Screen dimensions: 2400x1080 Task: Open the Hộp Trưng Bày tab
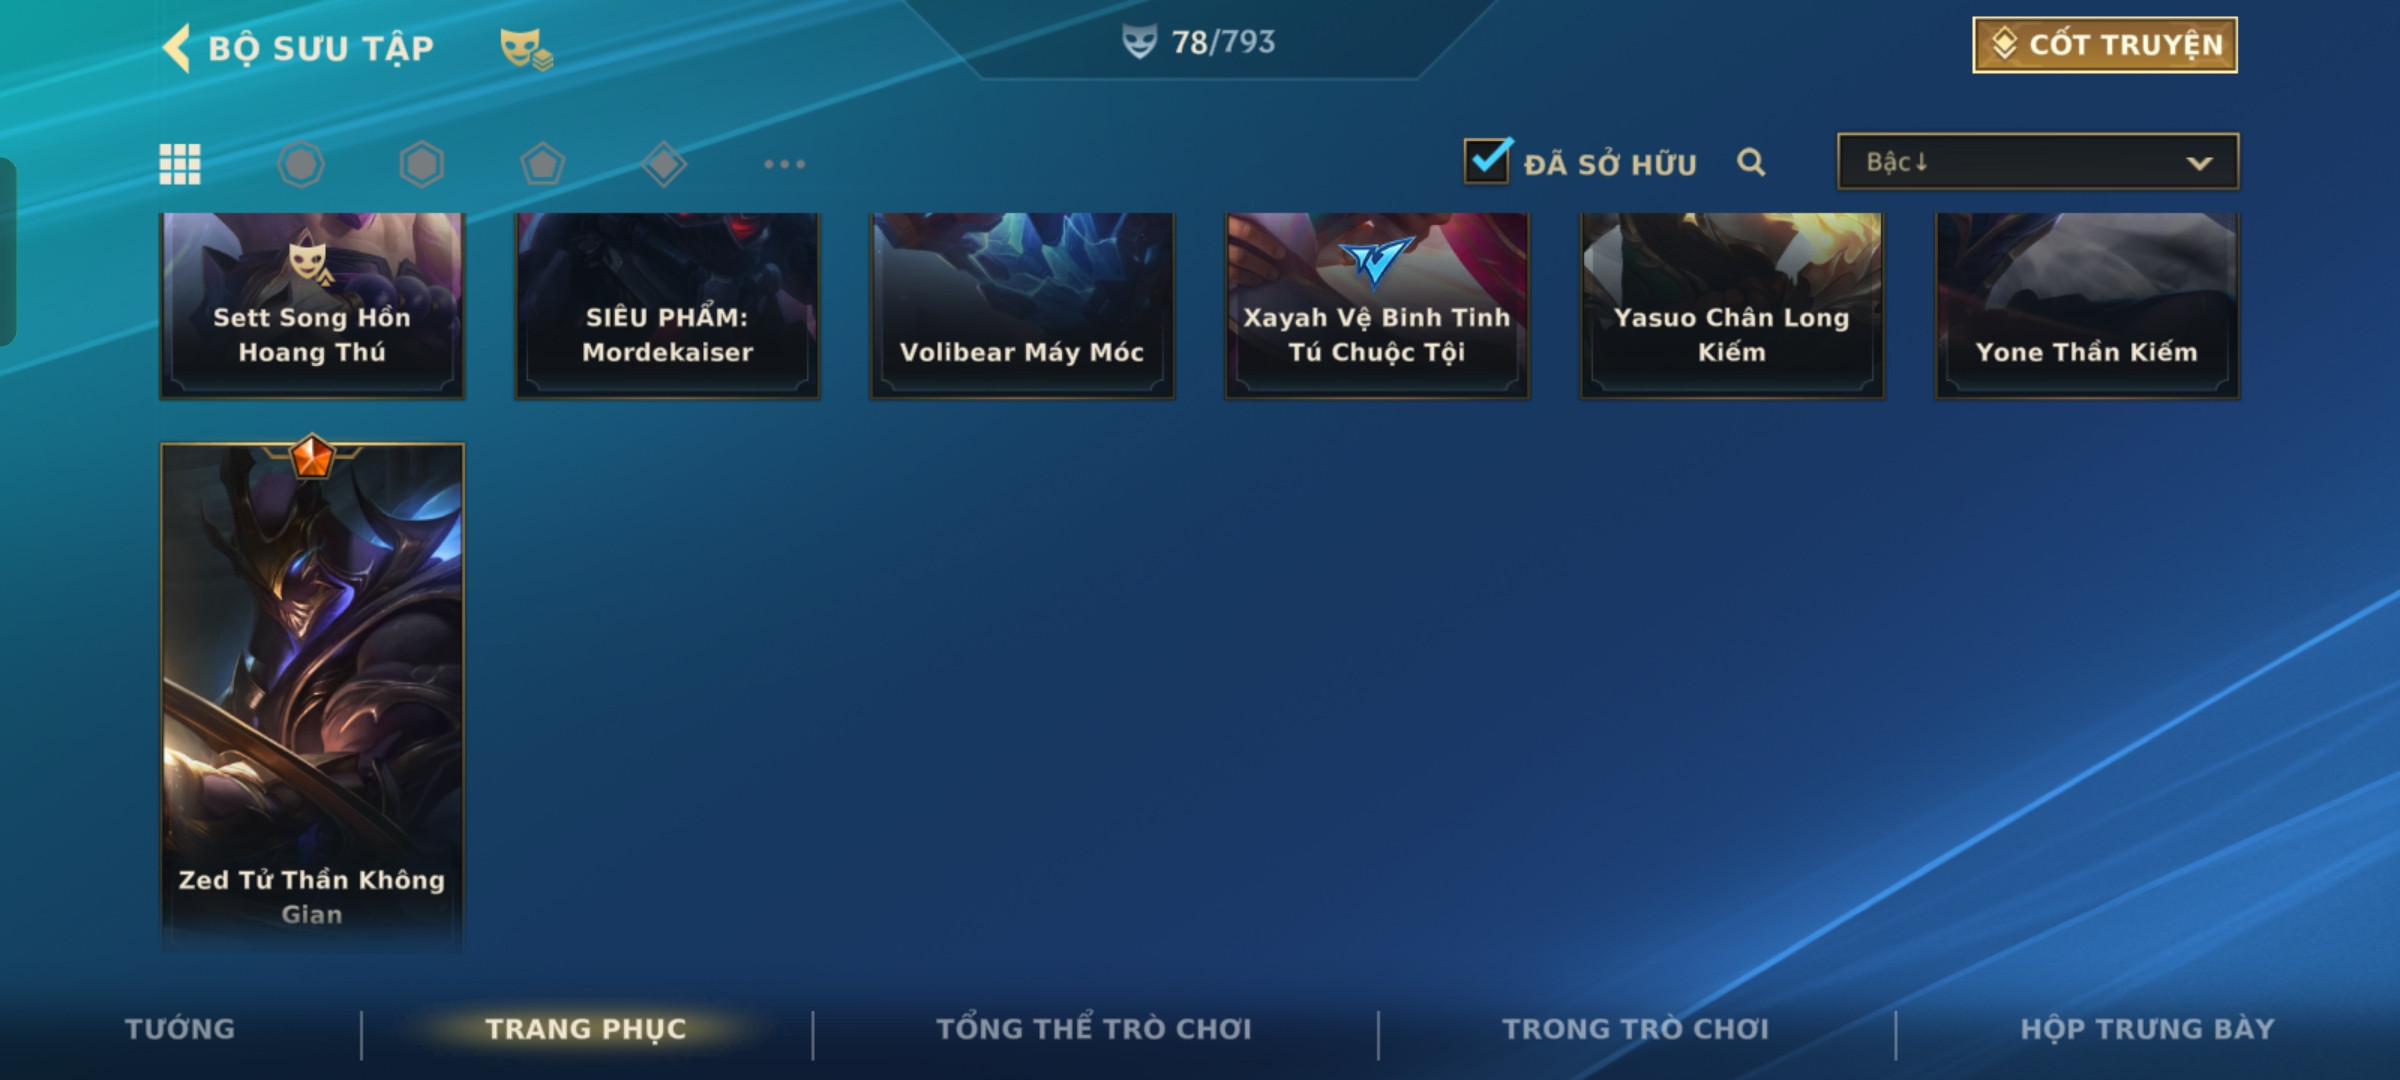[2147, 1029]
